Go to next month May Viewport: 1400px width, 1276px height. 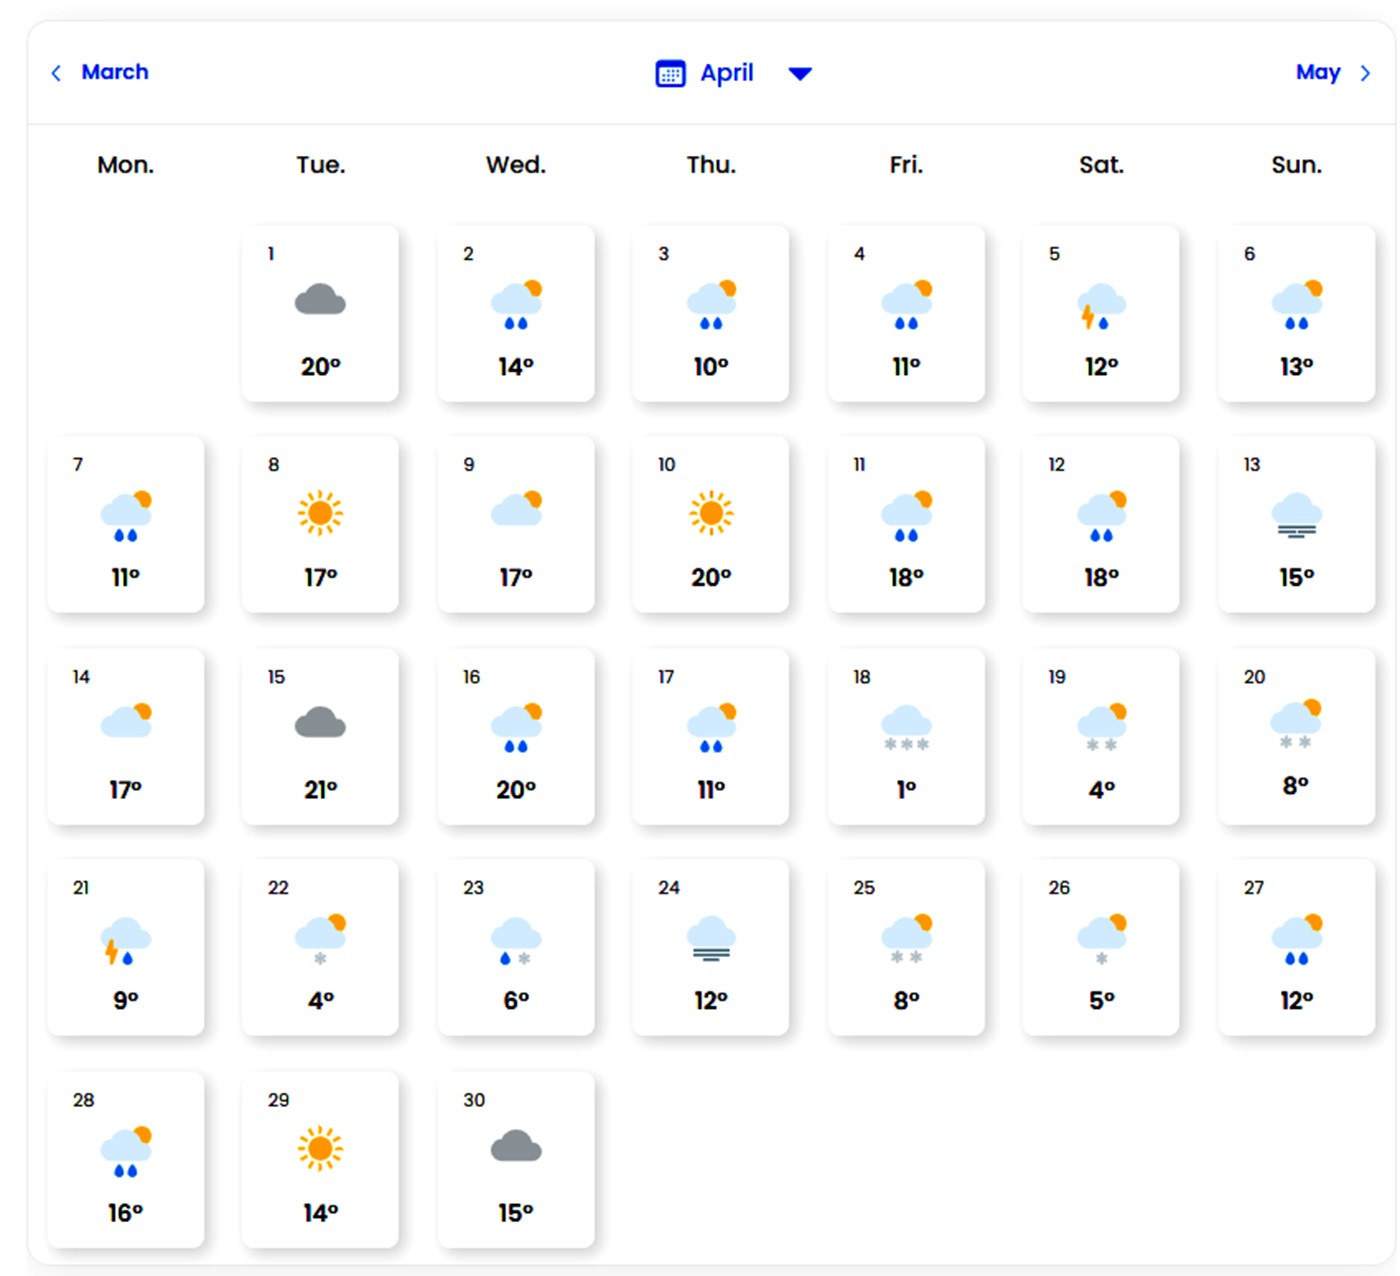point(1317,72)
